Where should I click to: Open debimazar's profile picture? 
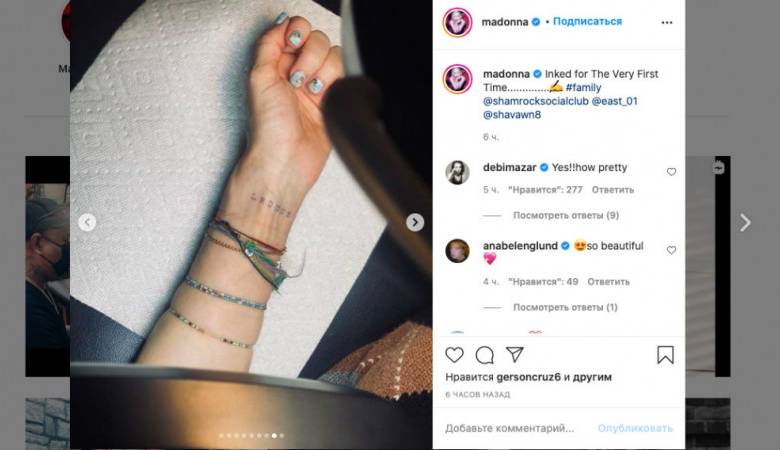[457, 173]
